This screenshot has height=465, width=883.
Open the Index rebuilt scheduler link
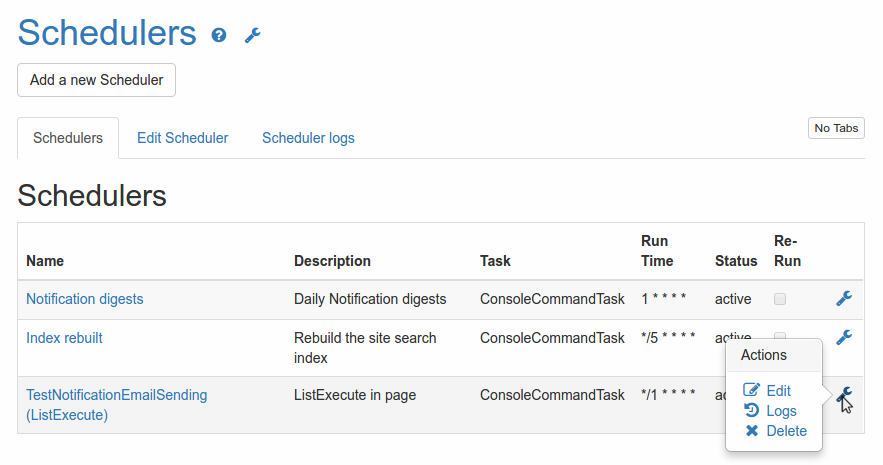point(64,338)
